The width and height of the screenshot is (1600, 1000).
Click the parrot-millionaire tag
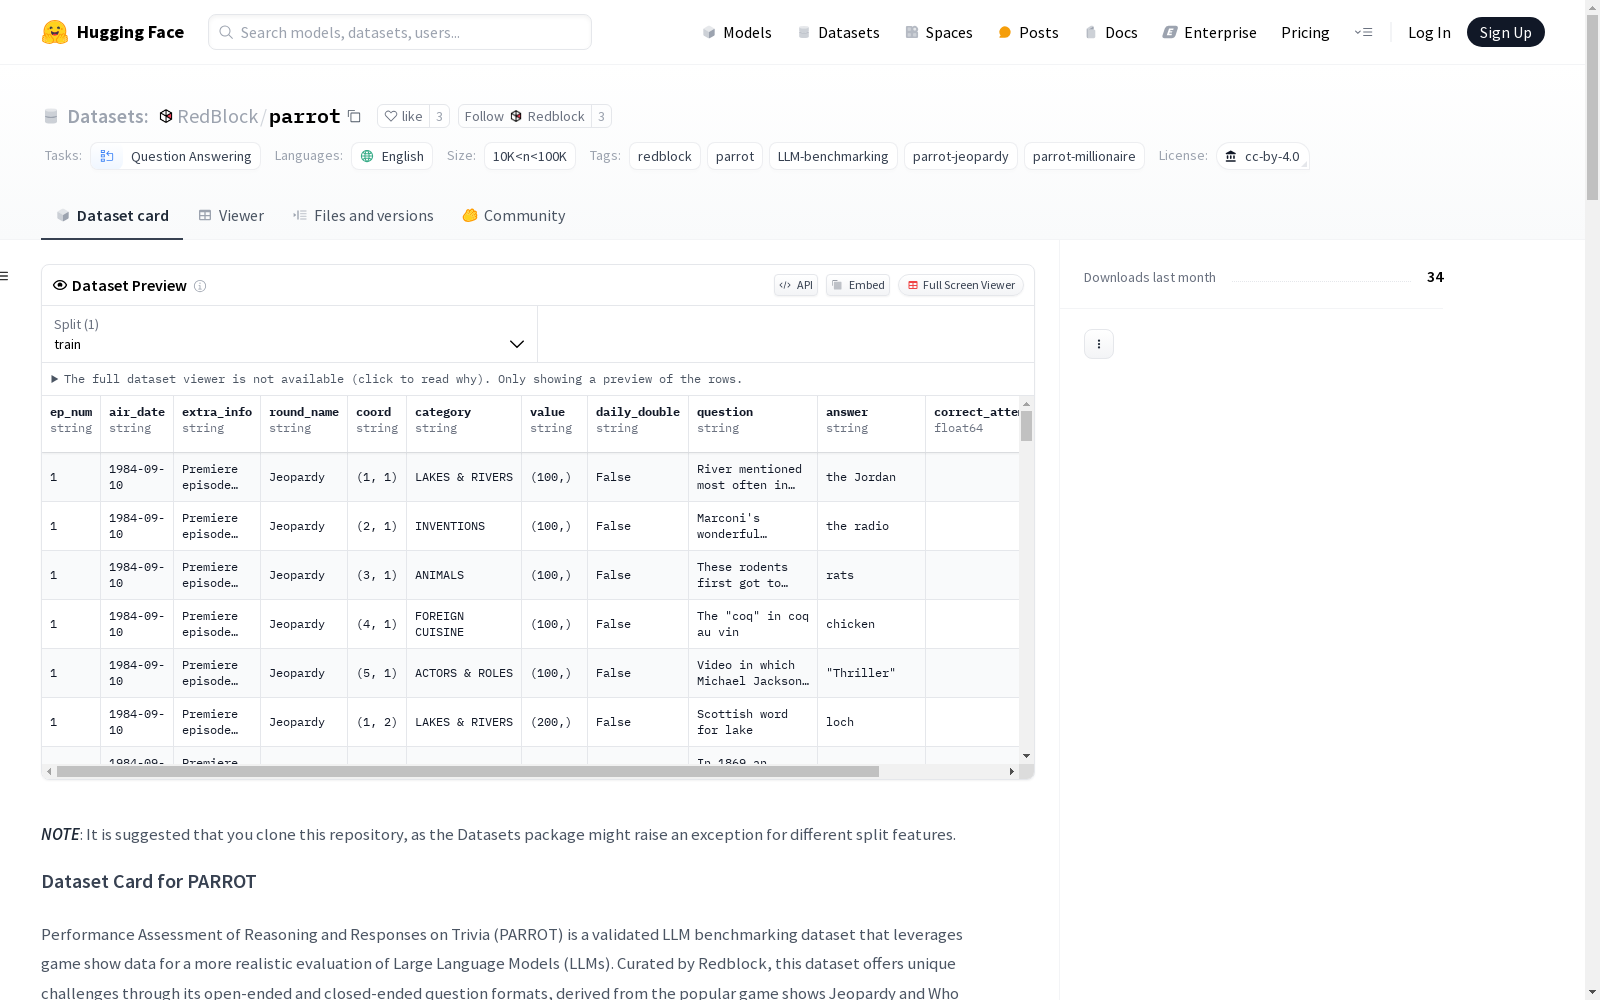(x=1084, y=156)
